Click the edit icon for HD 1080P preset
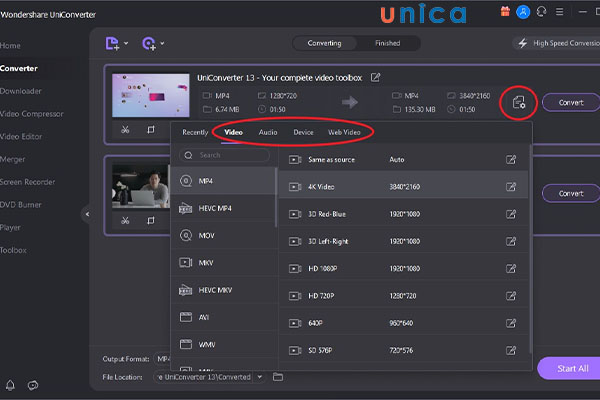 click(x=511, y=268)
